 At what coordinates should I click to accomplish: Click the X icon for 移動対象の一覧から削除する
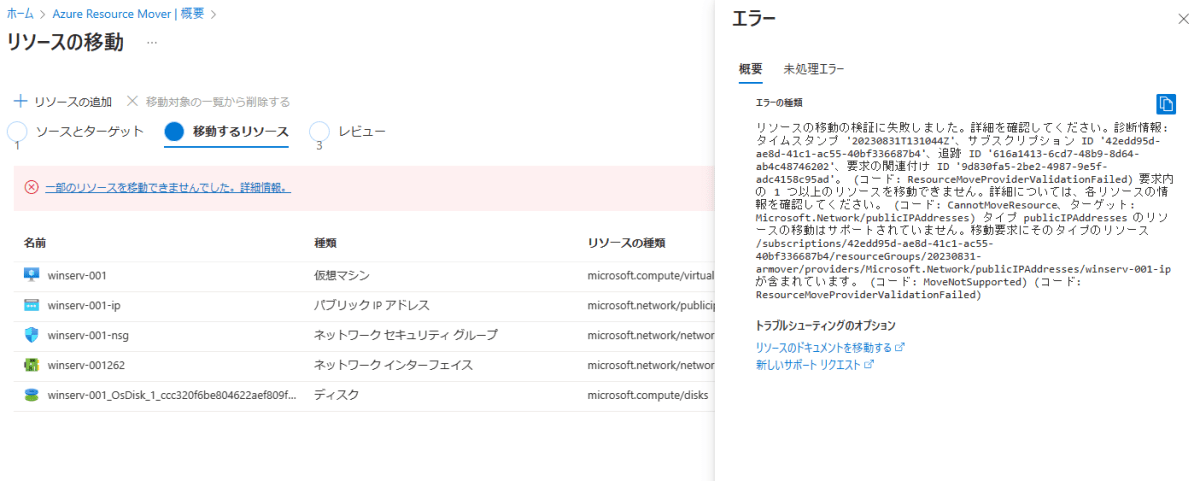point(133,102)
